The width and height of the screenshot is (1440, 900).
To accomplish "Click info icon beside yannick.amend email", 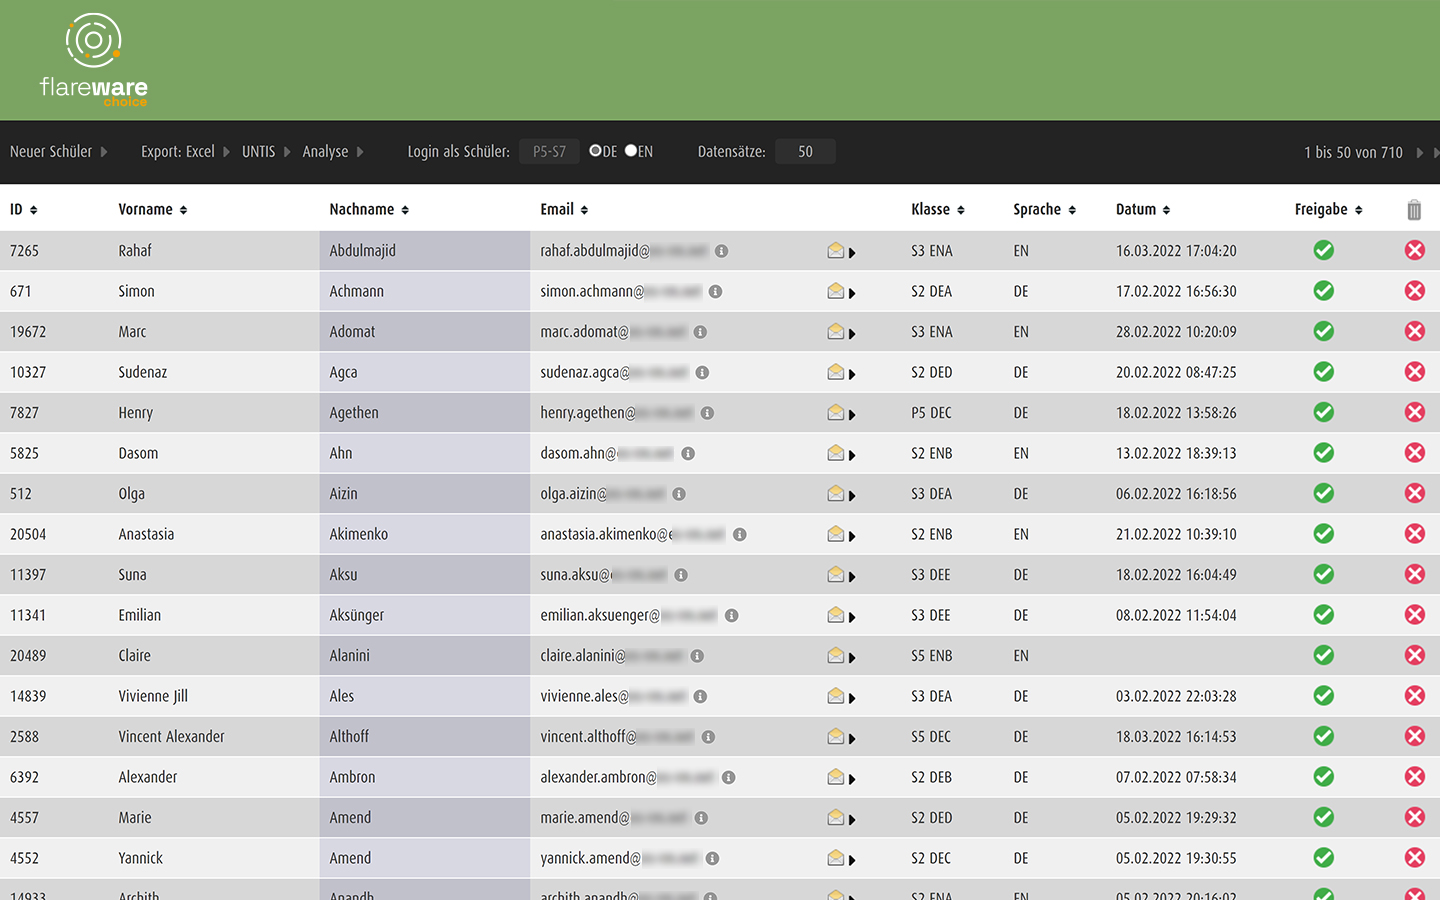I will 712,859.
